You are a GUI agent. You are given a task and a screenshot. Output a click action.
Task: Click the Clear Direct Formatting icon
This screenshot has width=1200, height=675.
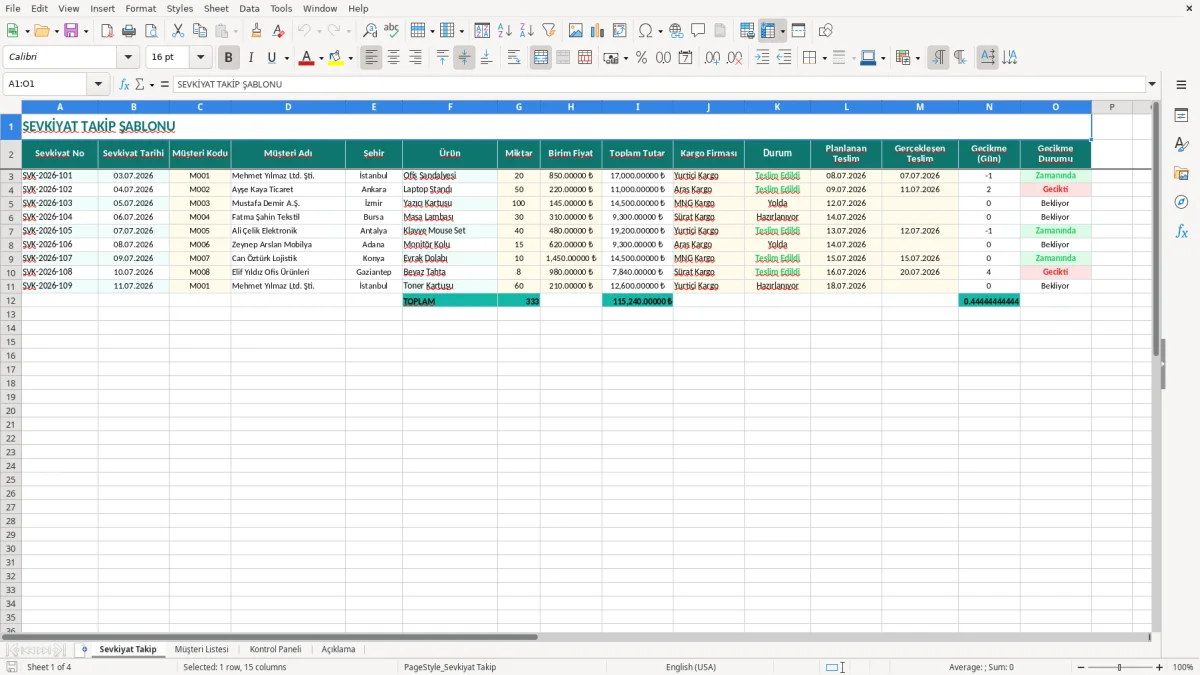[x=278, y=31]
